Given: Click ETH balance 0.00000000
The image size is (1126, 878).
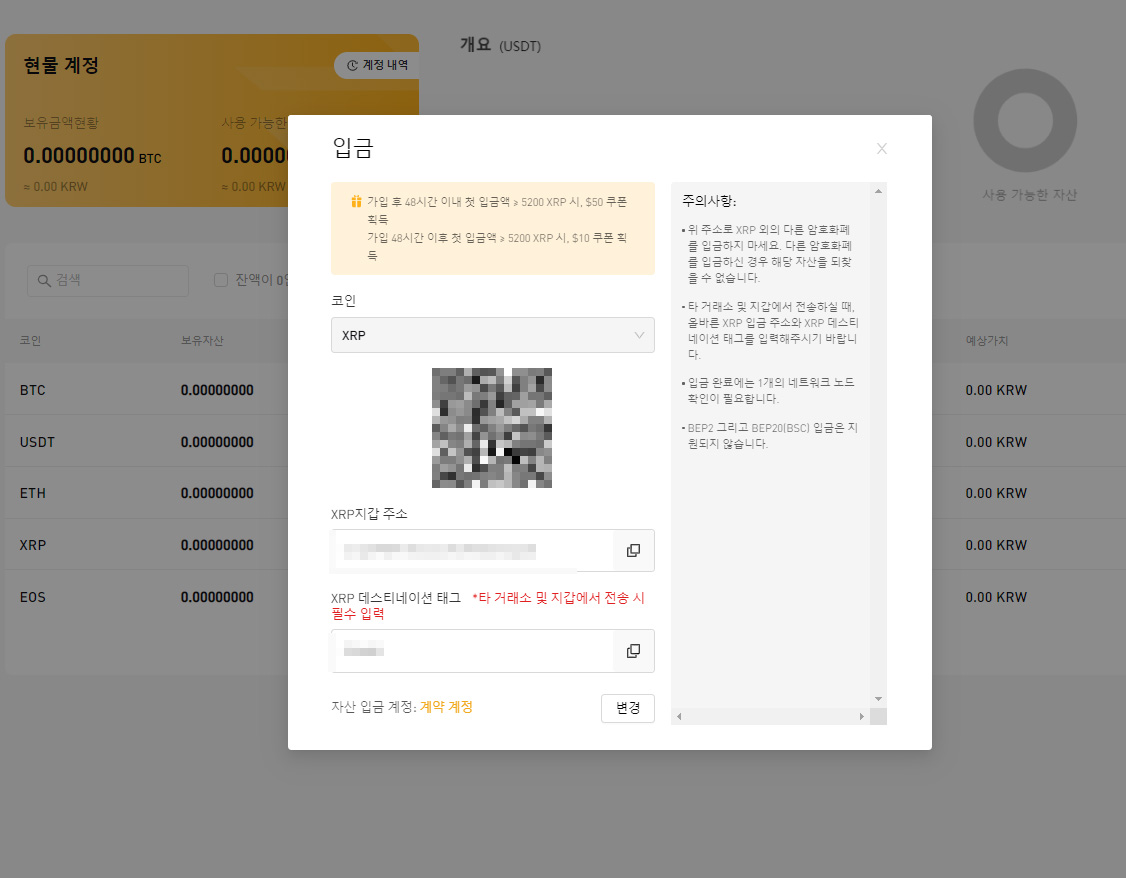Looking at the screenshot, I should pos(217,493).
